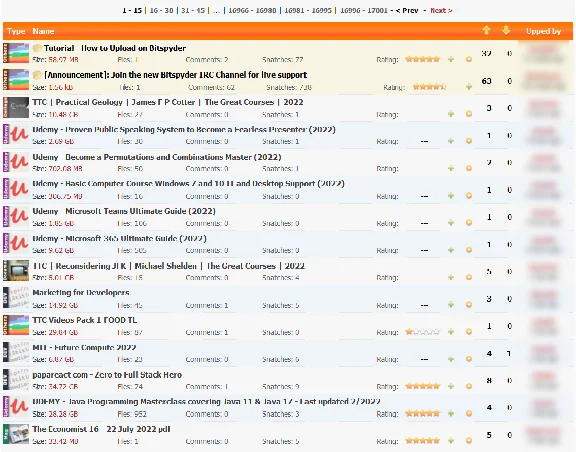This screenshot has width=576, height=452.
Task: Click Udemy category icon of Public Speaking row
Action: click(x=16, y=134)
